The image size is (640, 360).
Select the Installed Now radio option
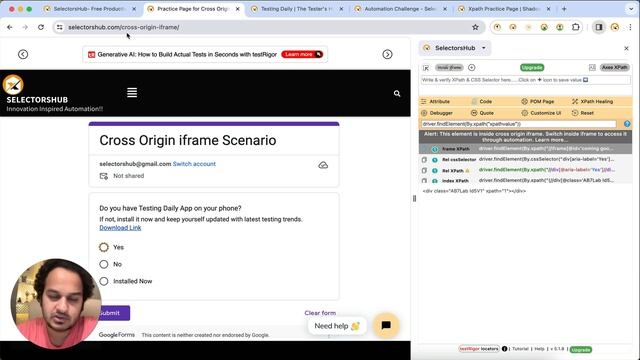(x=104, y=281)
